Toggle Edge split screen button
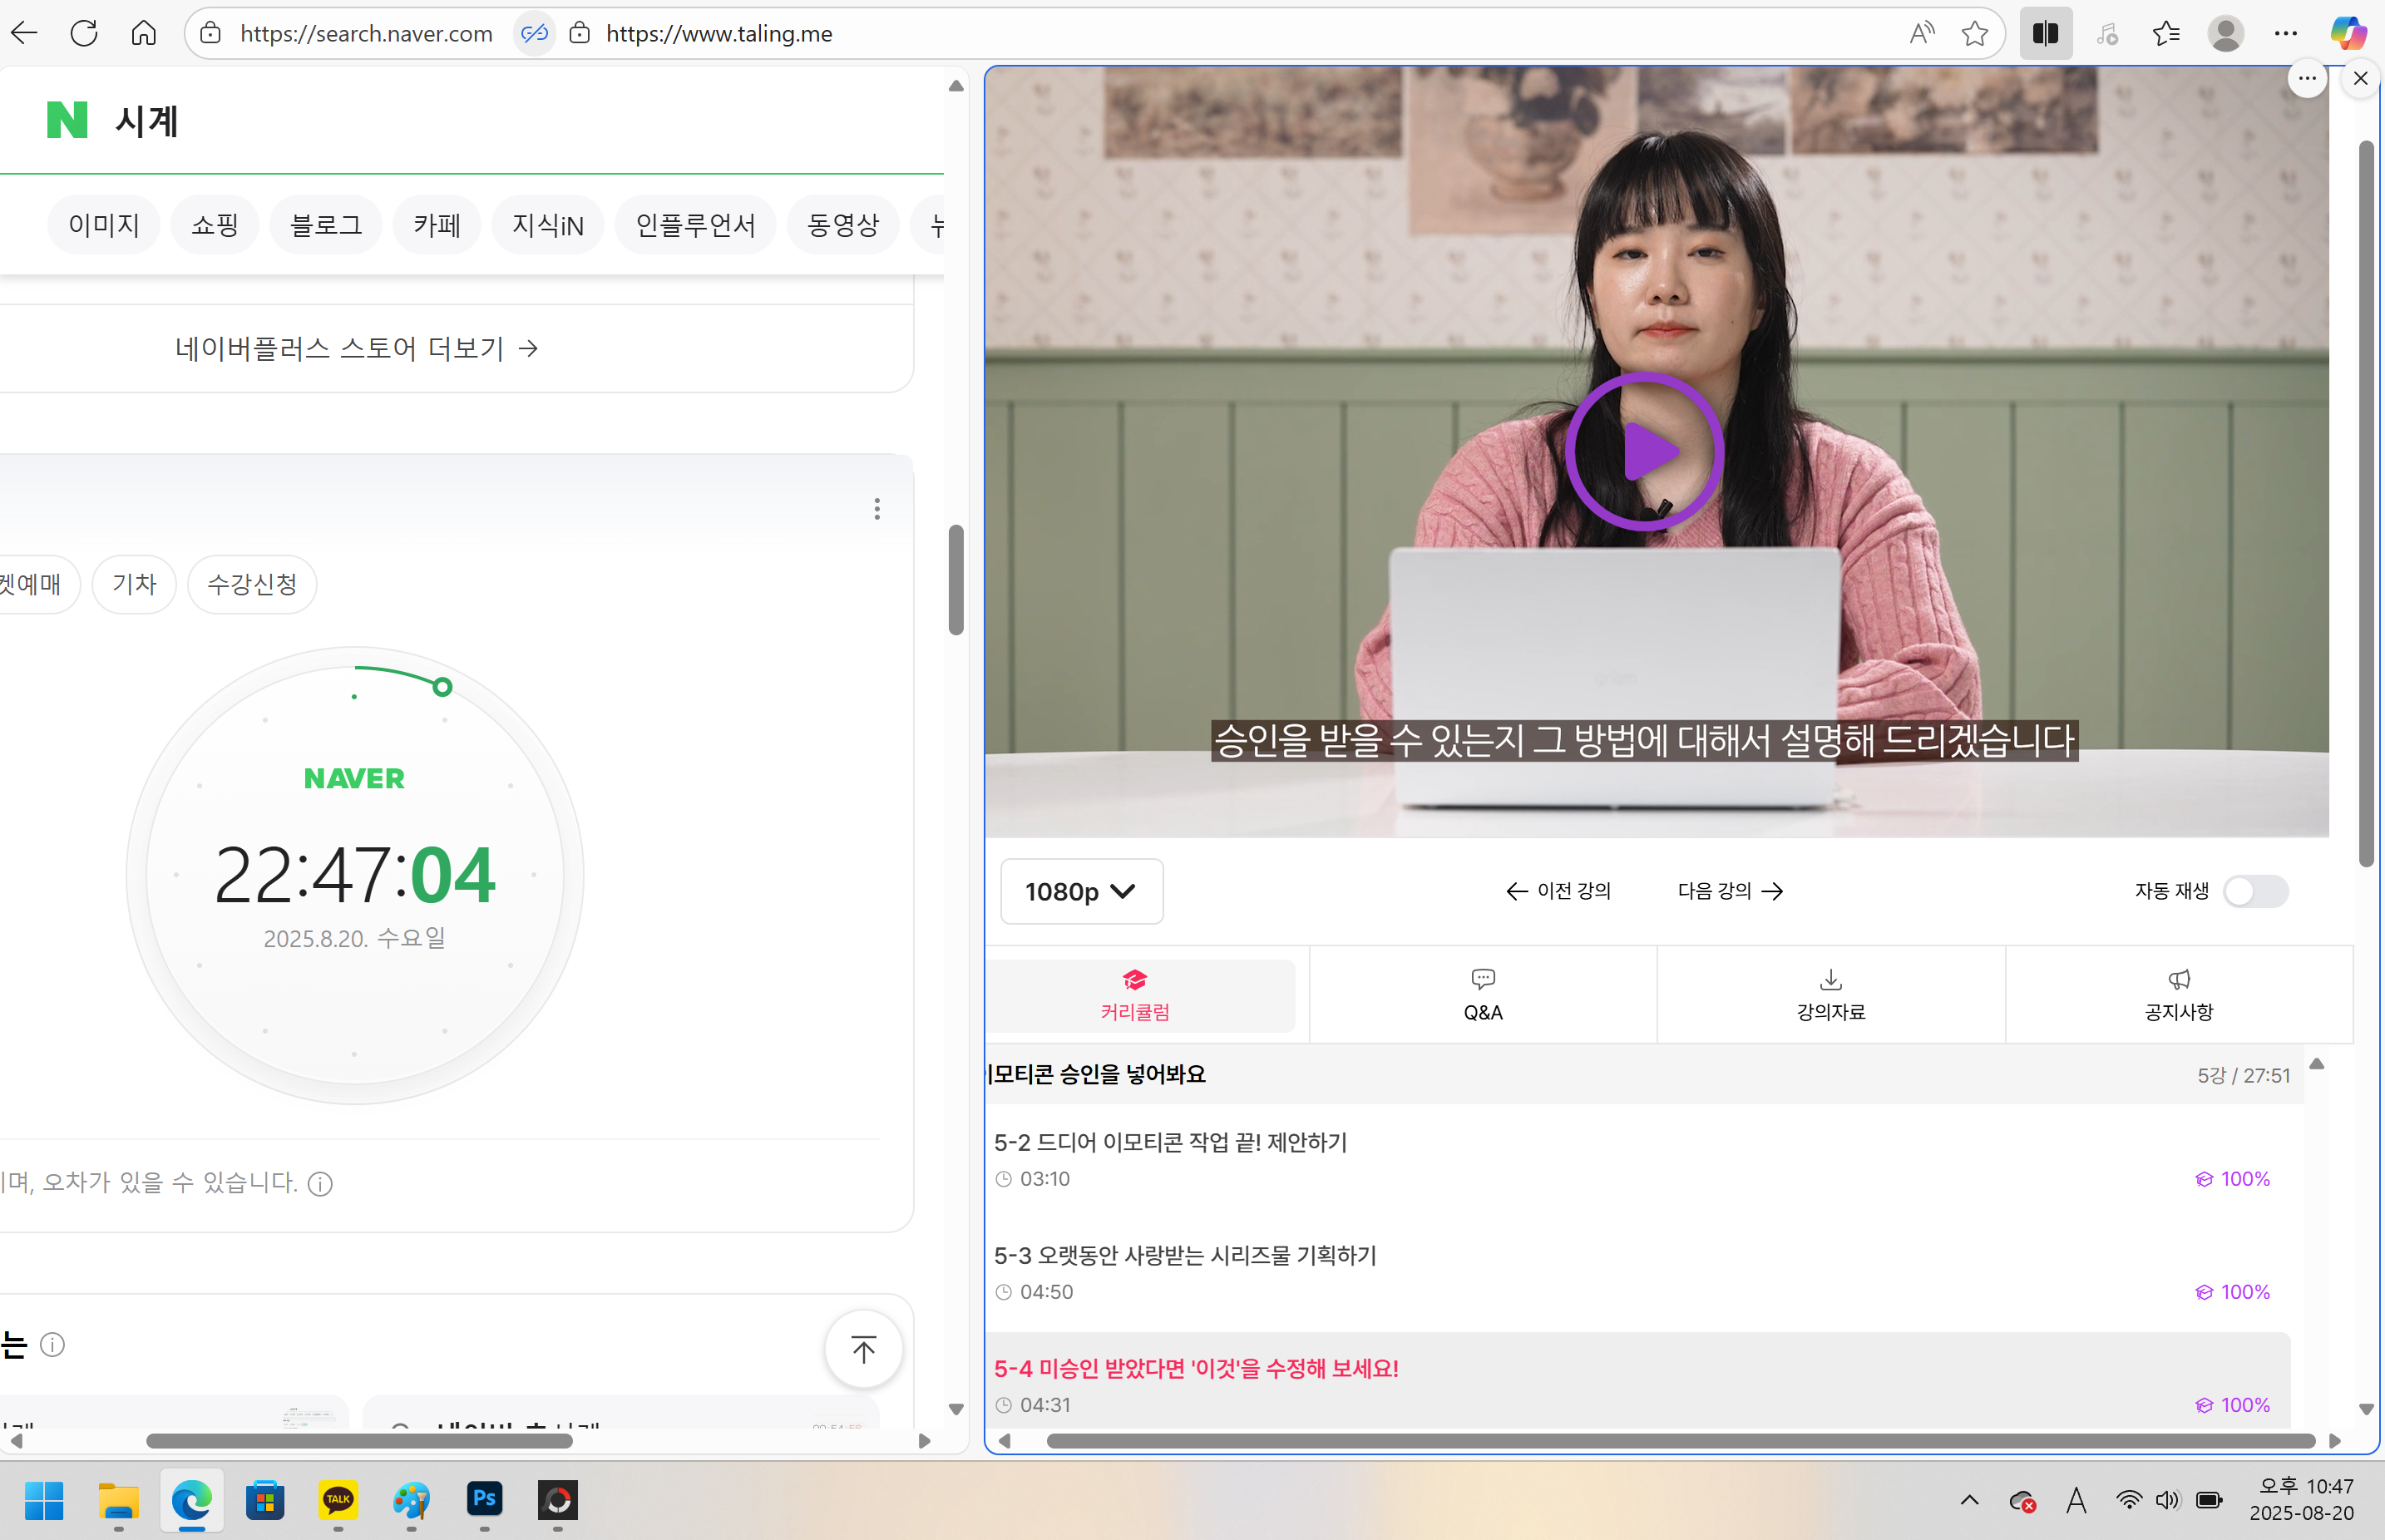This screenshot has height=1540, width=2385. pyautogui.click(x=2045, y=34)
